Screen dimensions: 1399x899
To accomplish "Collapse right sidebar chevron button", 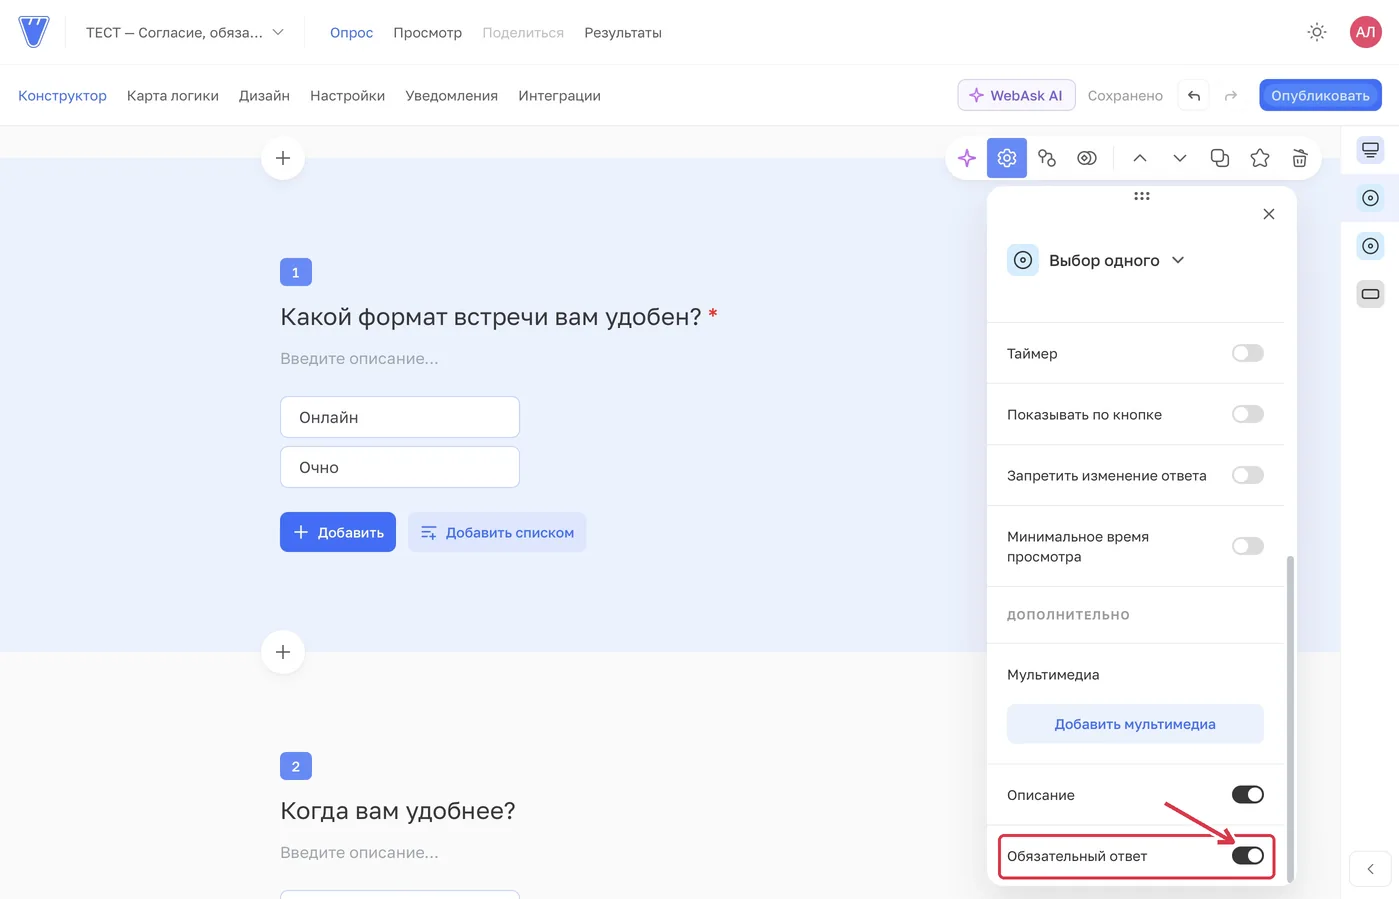I will click(1371, 869).
